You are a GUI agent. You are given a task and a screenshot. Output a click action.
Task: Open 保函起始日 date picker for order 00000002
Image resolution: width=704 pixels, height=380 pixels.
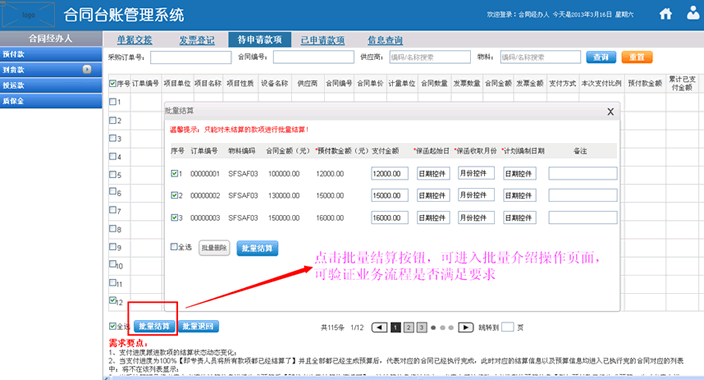point(433,195)
